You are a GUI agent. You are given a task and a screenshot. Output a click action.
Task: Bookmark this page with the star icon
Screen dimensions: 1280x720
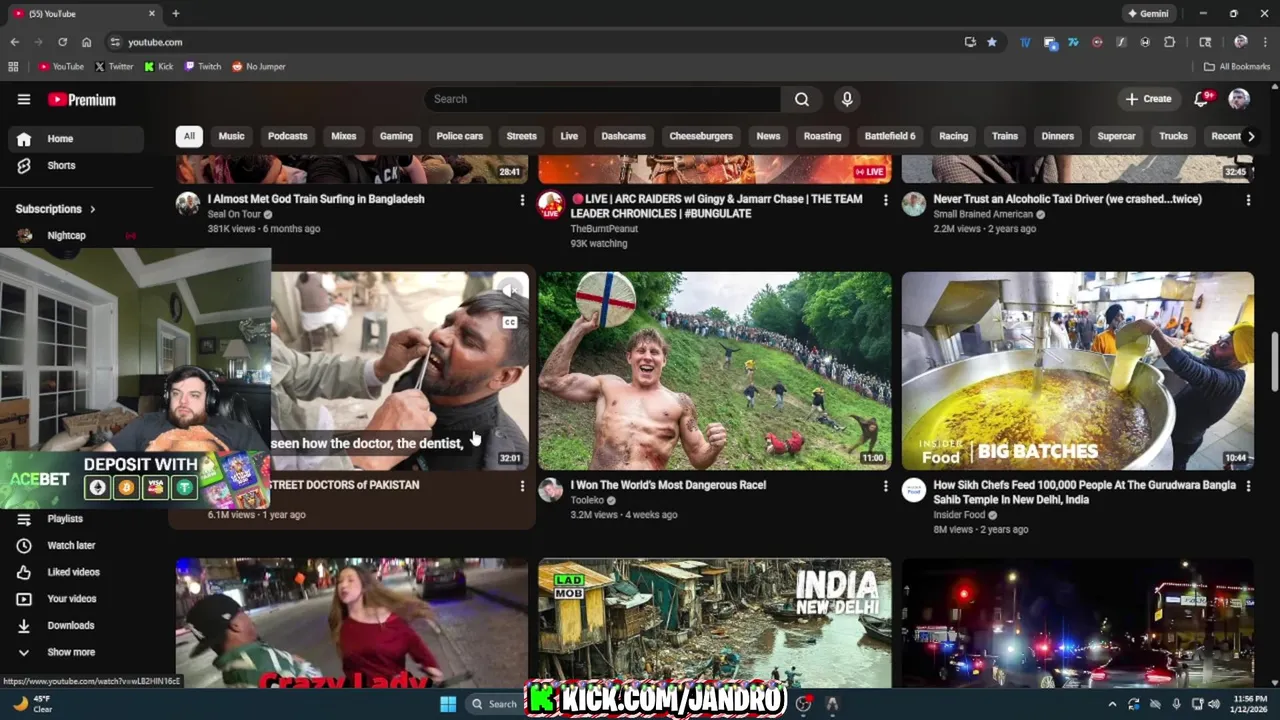click(992, 42)
